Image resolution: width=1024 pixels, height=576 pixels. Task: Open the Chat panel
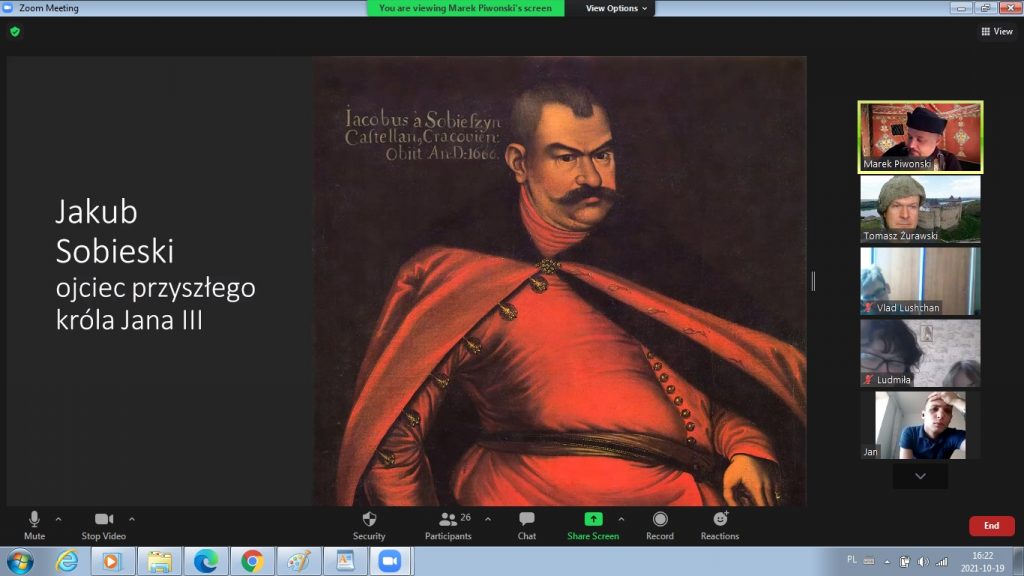[527, 525]
